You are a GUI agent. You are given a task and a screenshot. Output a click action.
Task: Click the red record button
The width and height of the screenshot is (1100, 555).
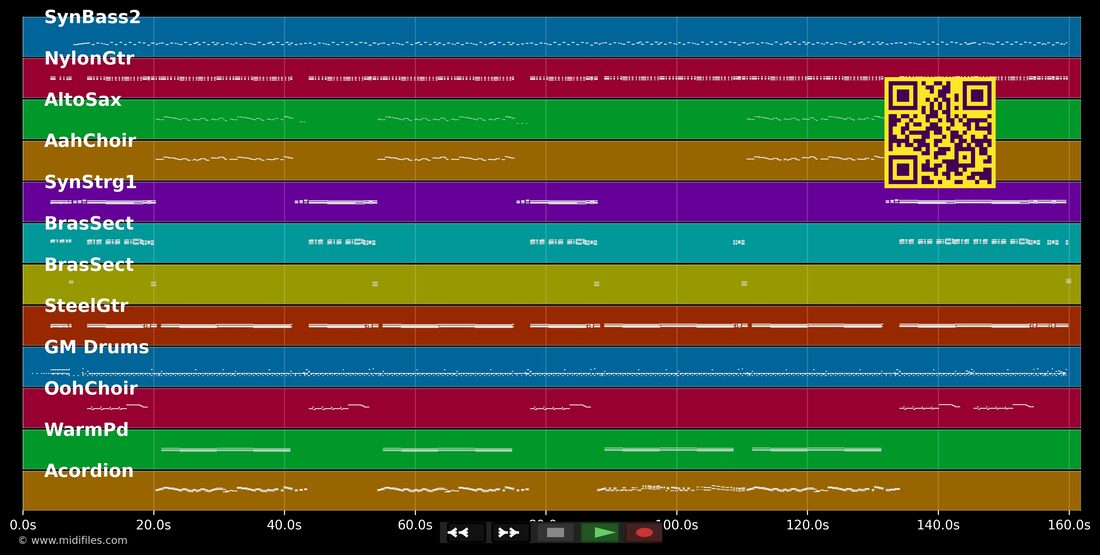coord(644,533)
